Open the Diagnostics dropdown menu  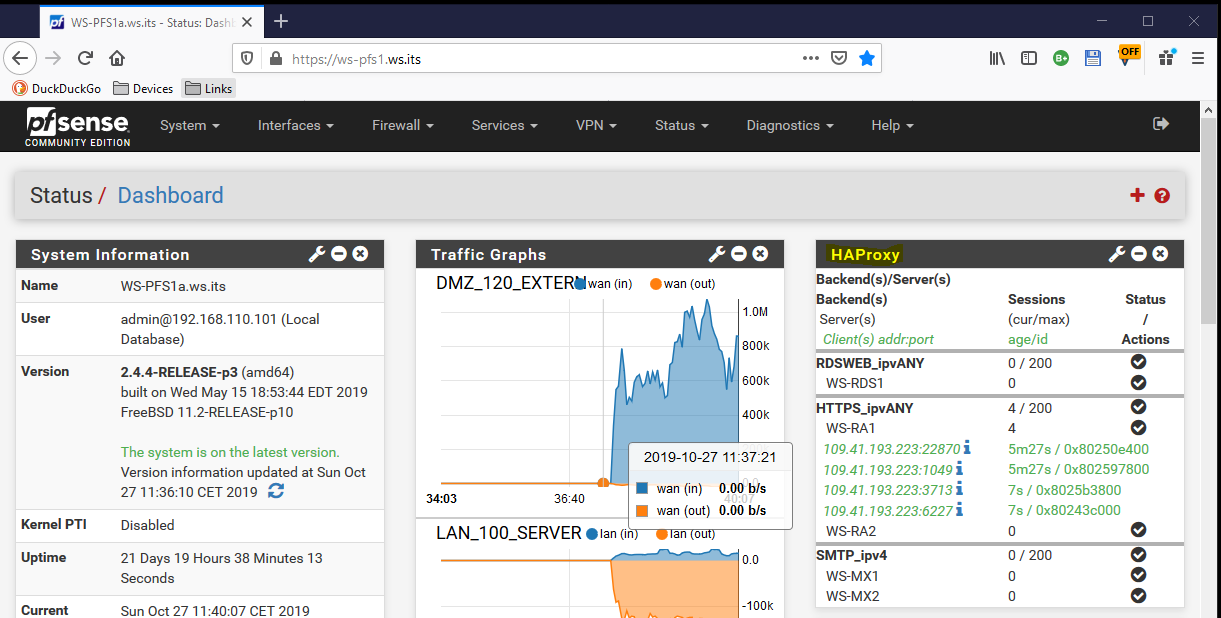point(790,125)
